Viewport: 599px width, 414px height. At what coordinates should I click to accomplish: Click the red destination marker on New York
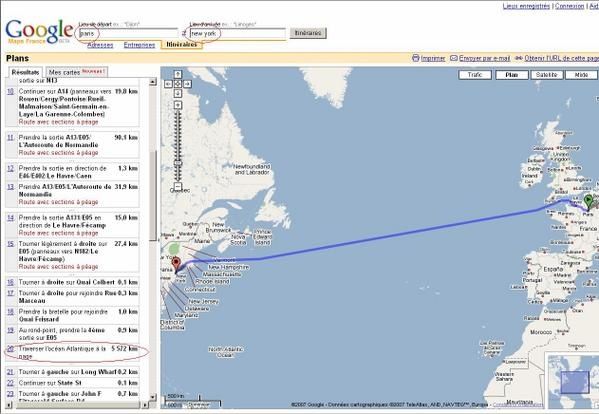click(176, 264)
